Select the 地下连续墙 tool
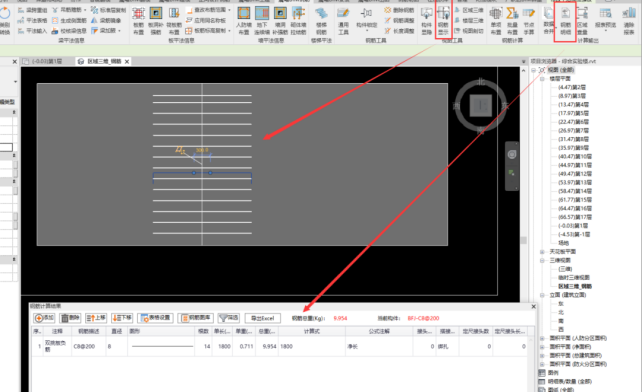Viewport: 642px width, 392px height. [x=262, y=20]
